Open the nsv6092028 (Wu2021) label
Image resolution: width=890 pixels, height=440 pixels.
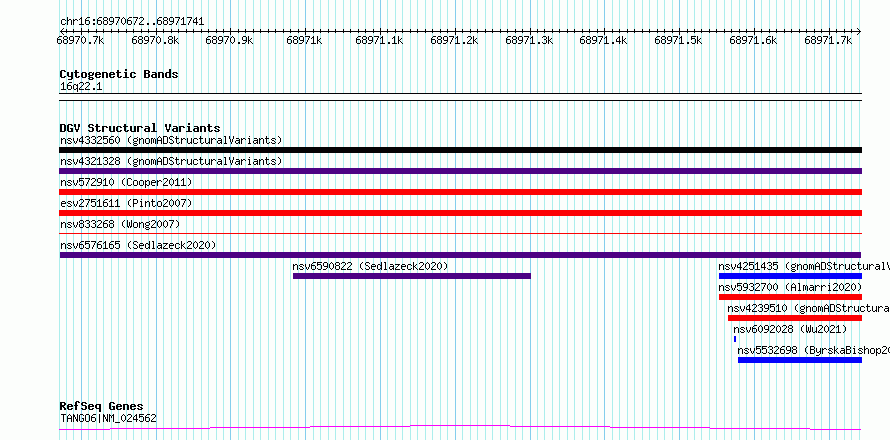(790, 329)
